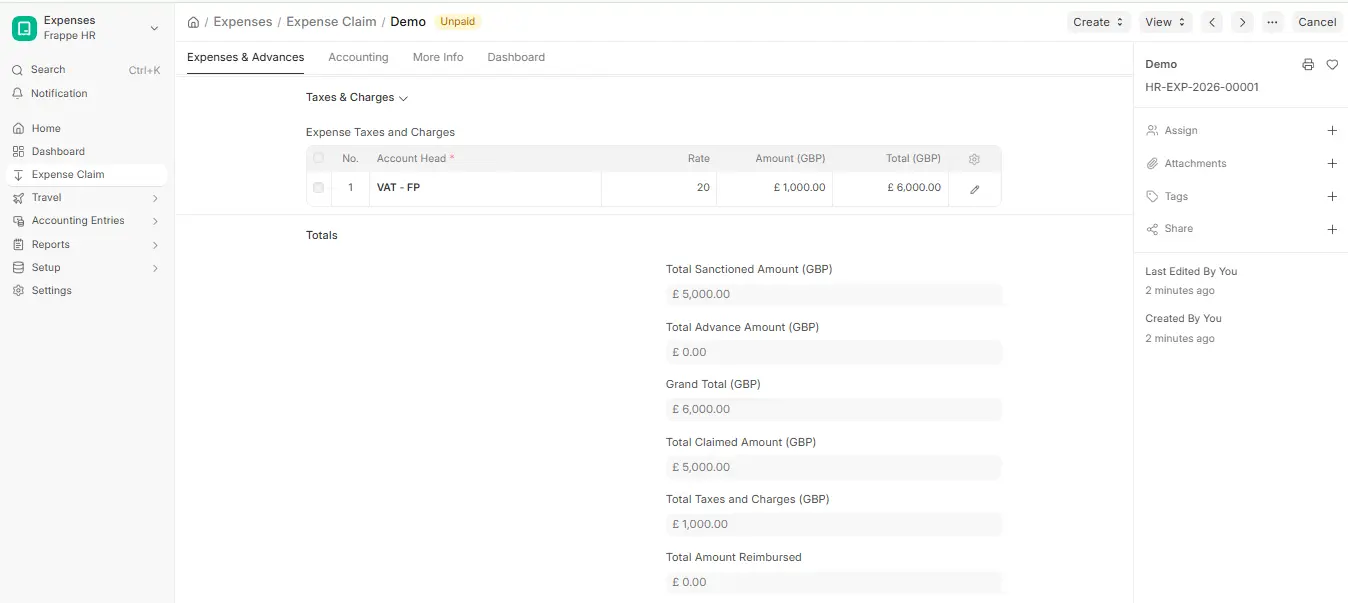The height and width of the screenshot is (603, 1348).
Task: Click the Tags label in sidebar
Action: tap(1176, 197)
